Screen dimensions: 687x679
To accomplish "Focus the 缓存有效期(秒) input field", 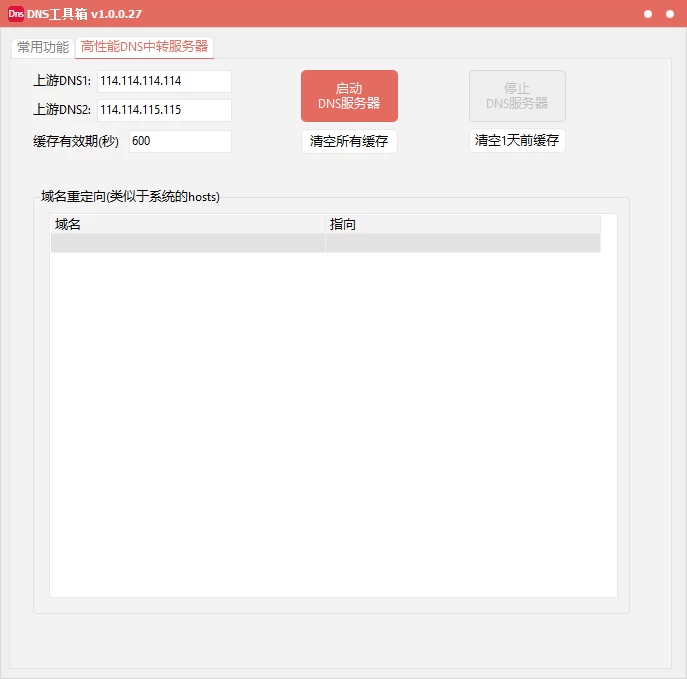I will pyautogui.click(x=180, y=141).
